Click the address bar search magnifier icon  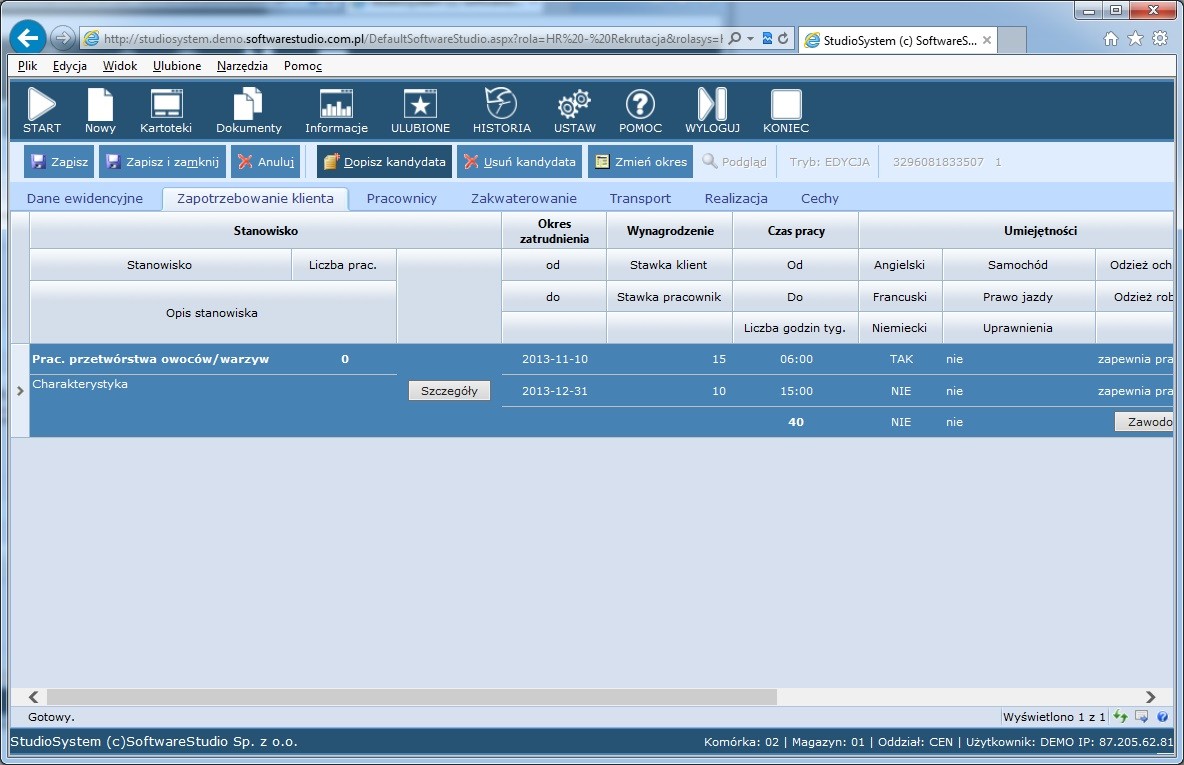[x=734, y=38]
